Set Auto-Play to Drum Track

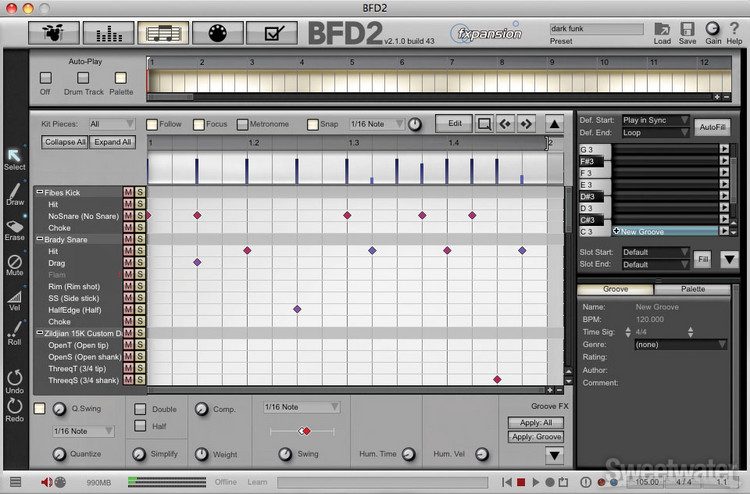click(83, 77)
